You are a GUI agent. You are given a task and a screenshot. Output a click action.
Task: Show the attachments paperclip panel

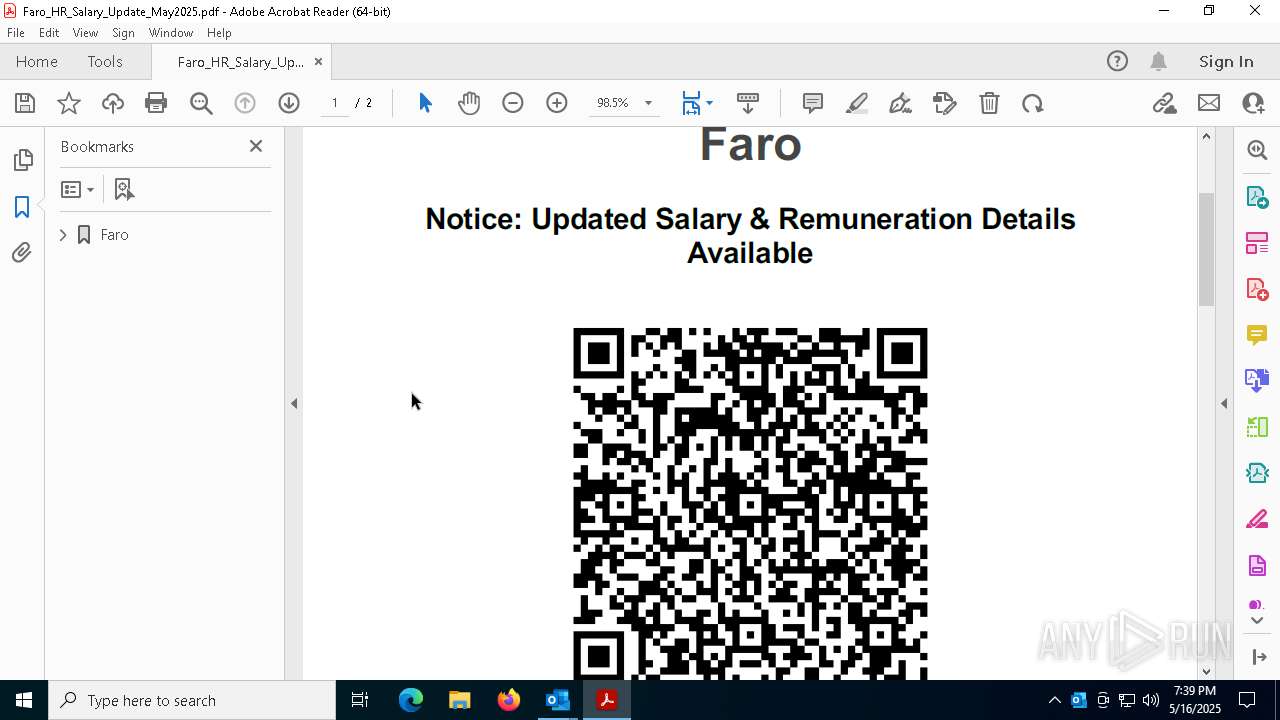(x=22, y=253)
